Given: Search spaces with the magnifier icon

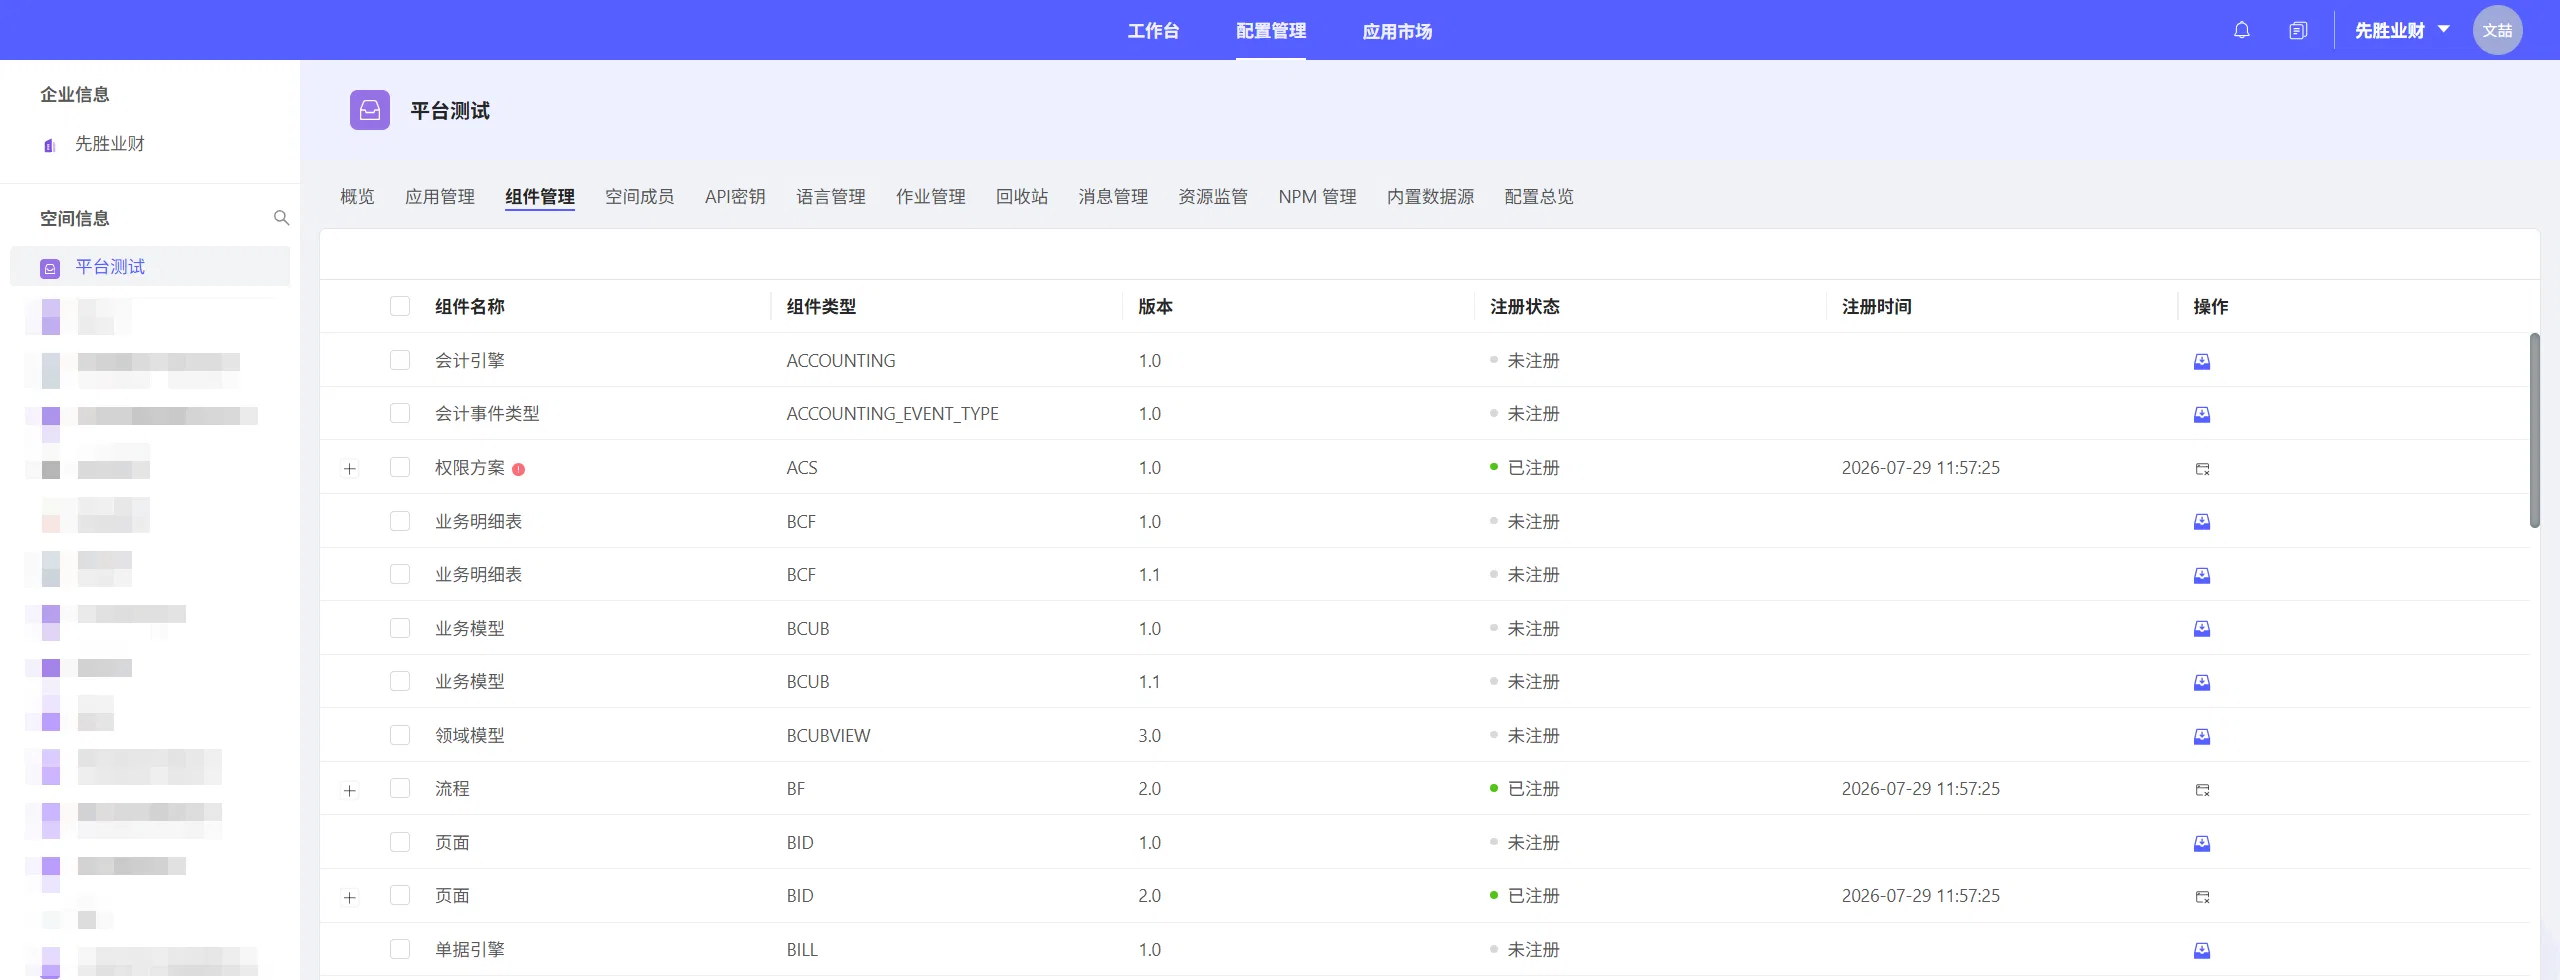Looking at the screenshot, I should [281, 218].
